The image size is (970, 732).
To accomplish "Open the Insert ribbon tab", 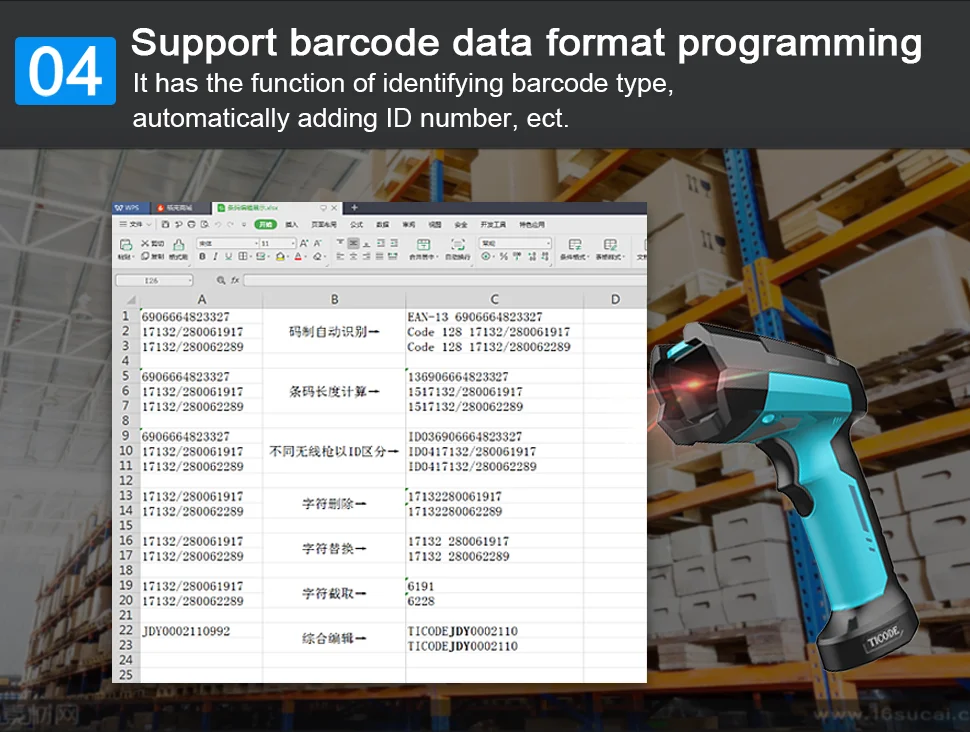I will pyautogui.click(x=291, y=225).
